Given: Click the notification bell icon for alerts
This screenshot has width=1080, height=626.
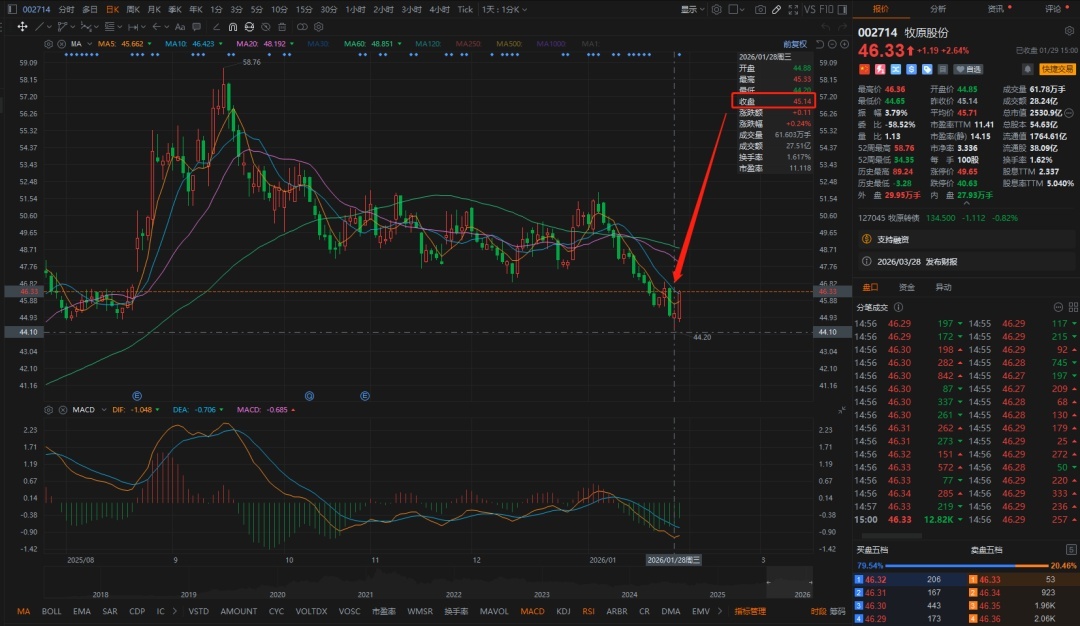Looking at the screenshot, I should coord(1027,69).
